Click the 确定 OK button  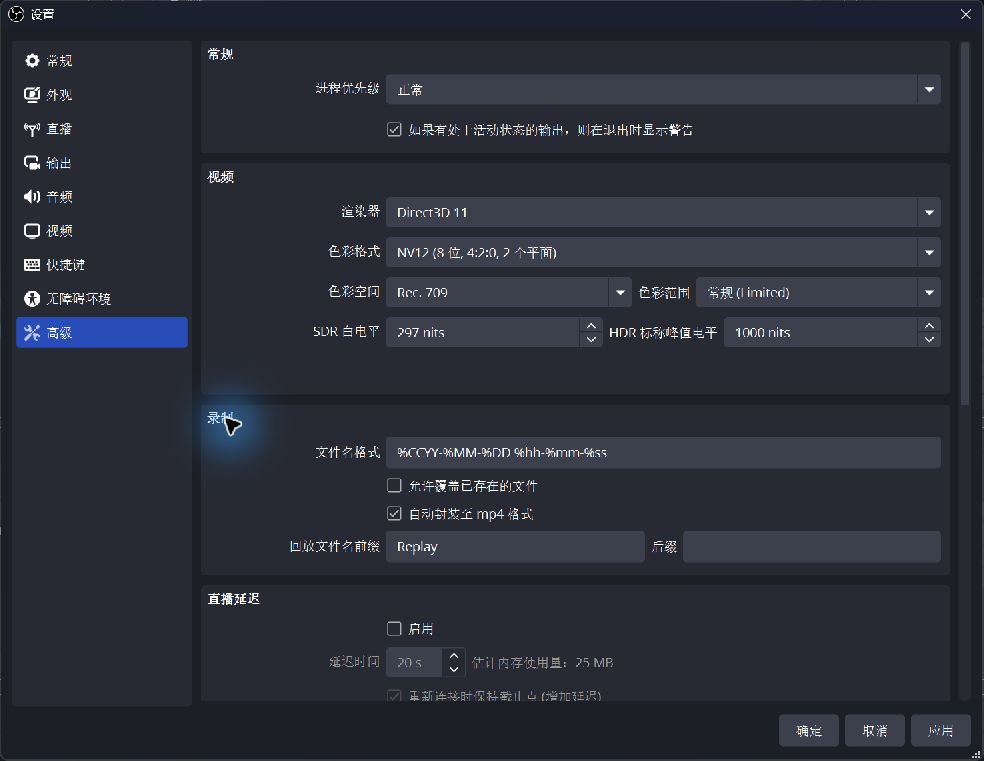(809, 731)
